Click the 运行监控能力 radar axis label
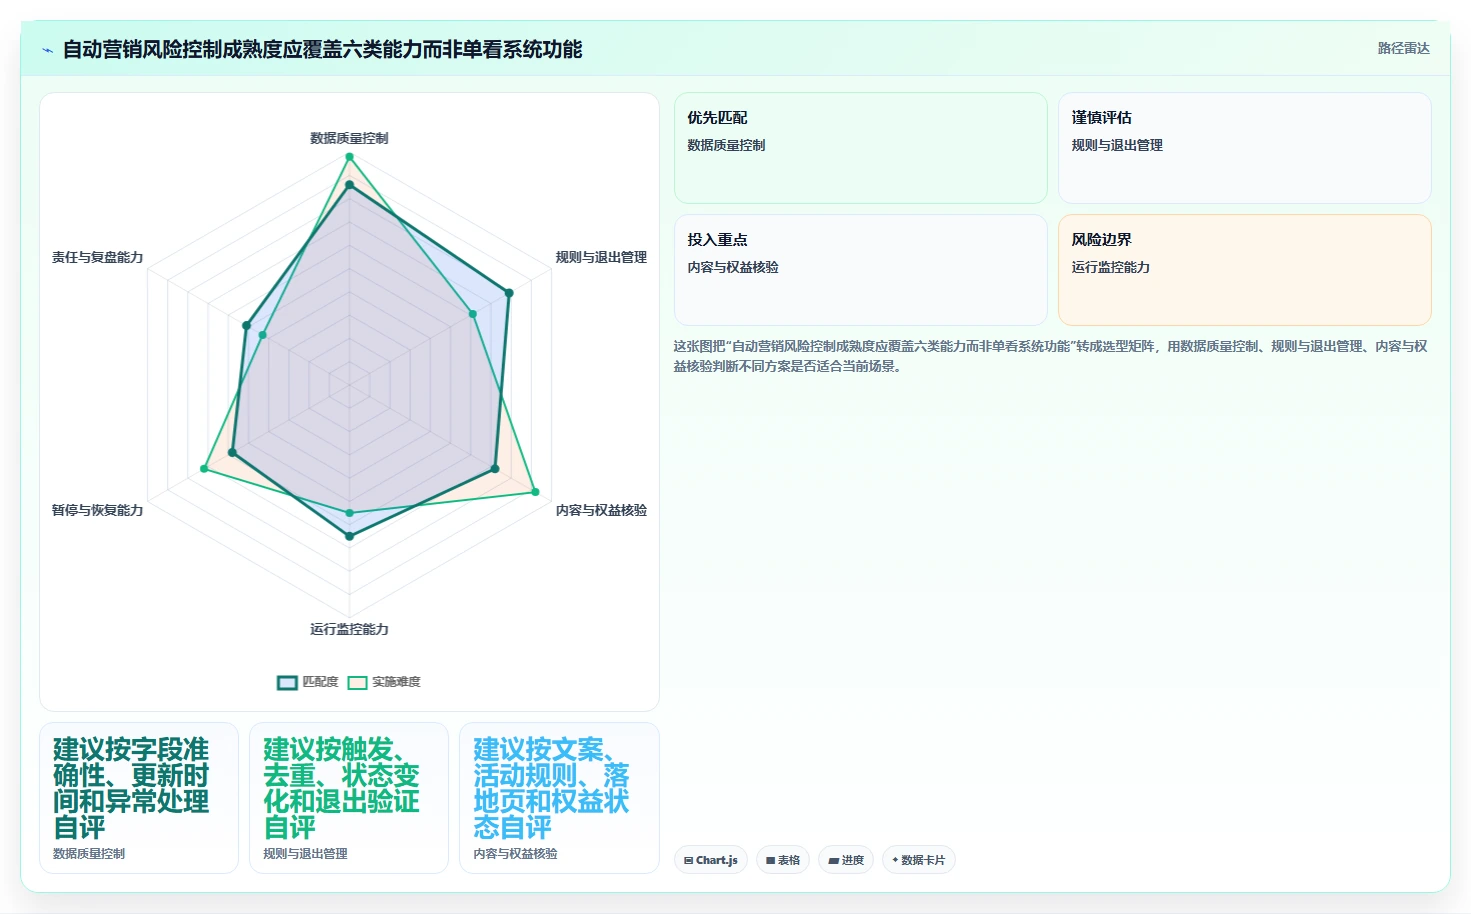 click(349, 629)
